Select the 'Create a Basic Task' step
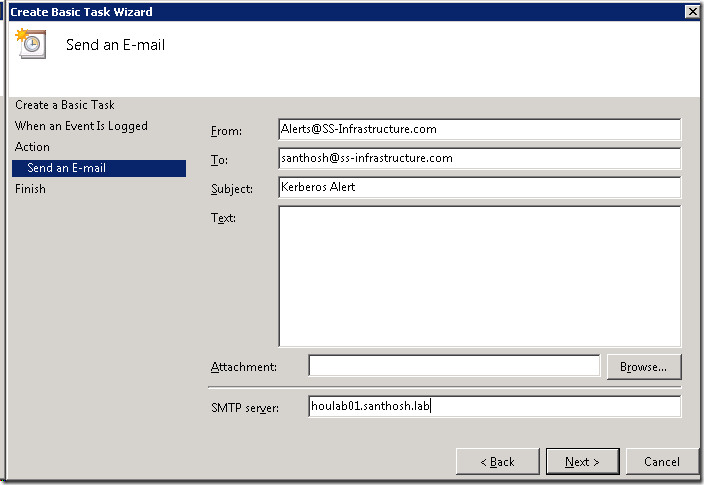 pos(65,105)
